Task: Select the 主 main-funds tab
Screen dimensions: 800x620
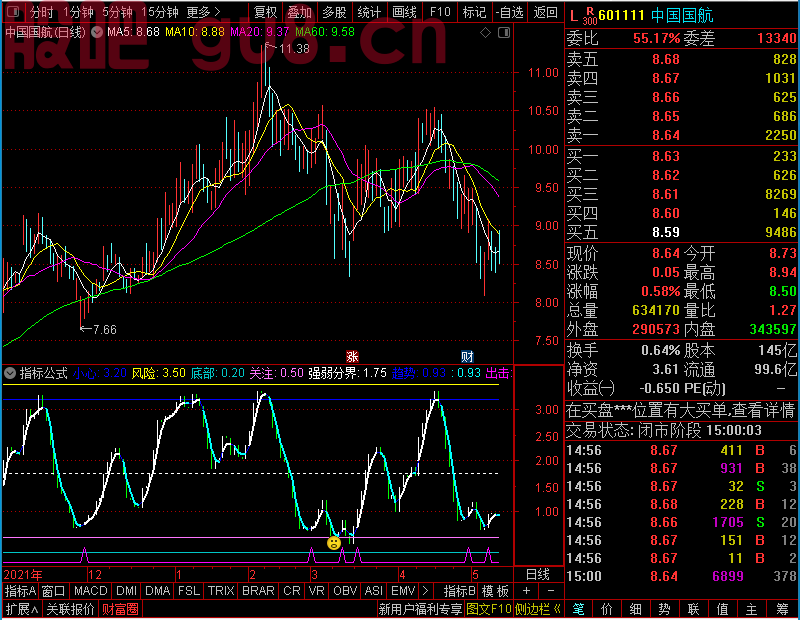Action: point(752,609)
